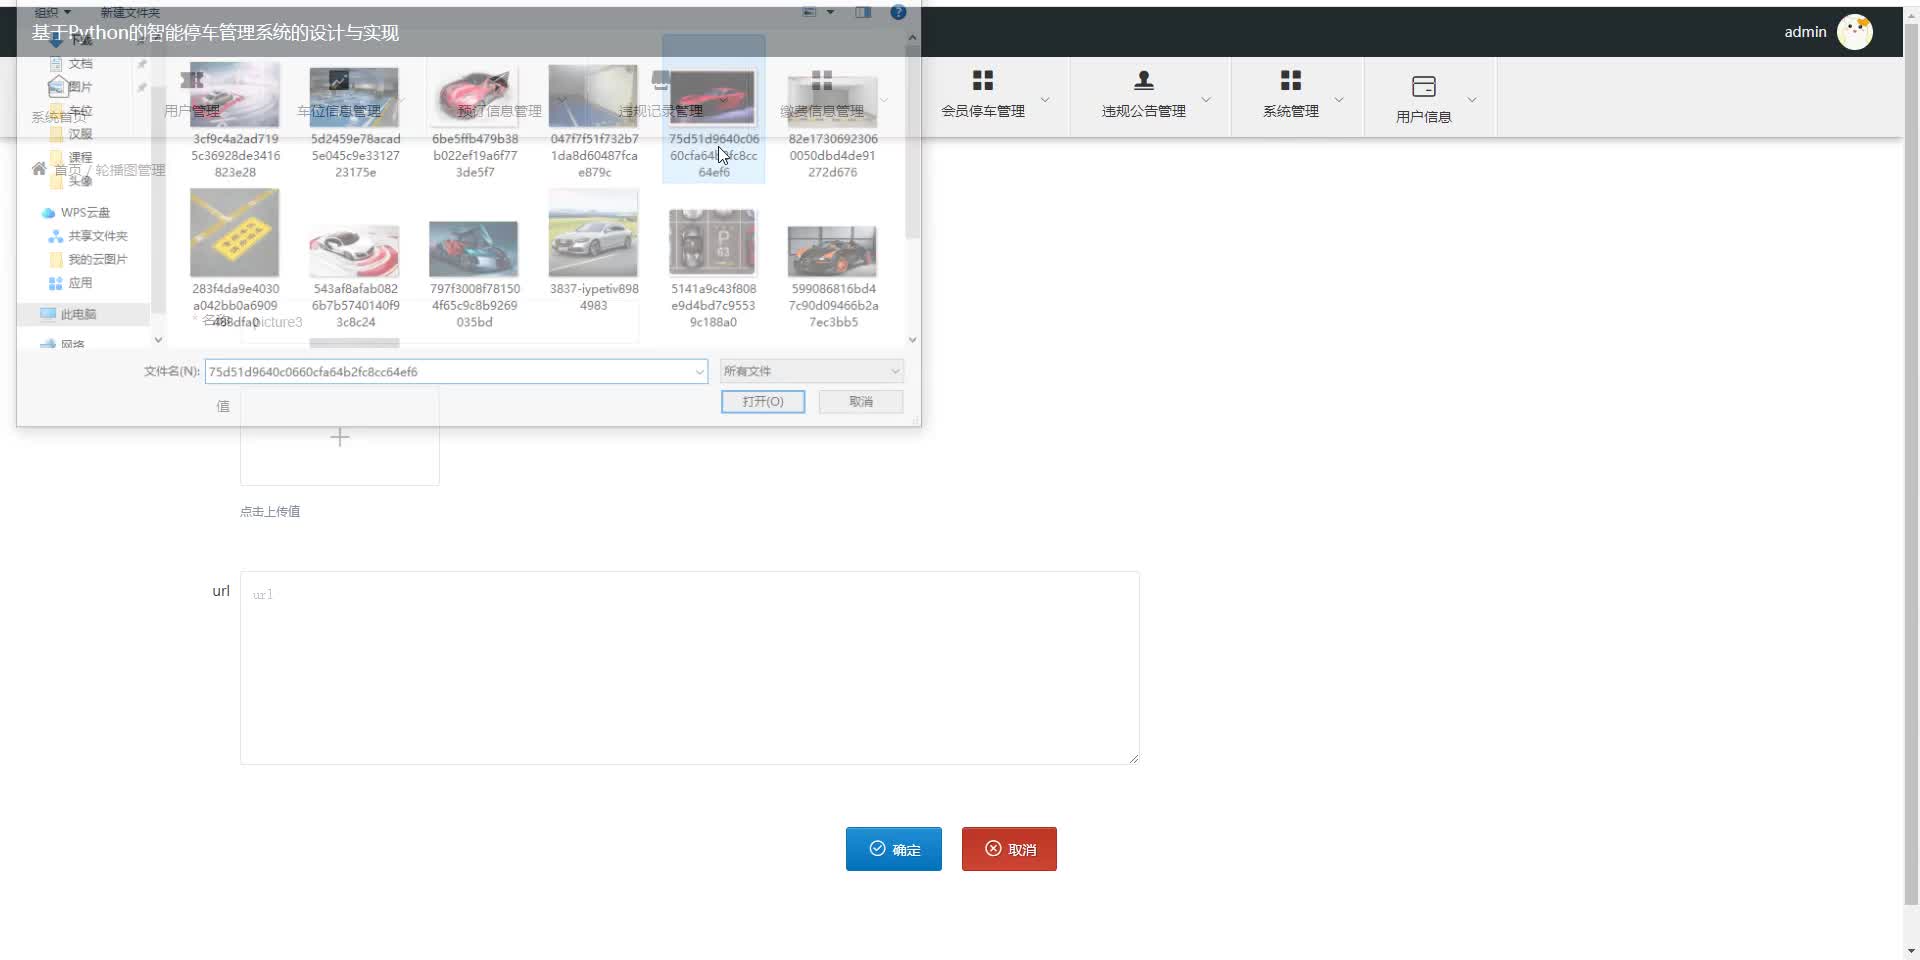Image resolution: width=1920 pixels, height=960 pixels.
Task: Select parking lot thumbnail 5141a9c43f808
Action: [713, 241]
